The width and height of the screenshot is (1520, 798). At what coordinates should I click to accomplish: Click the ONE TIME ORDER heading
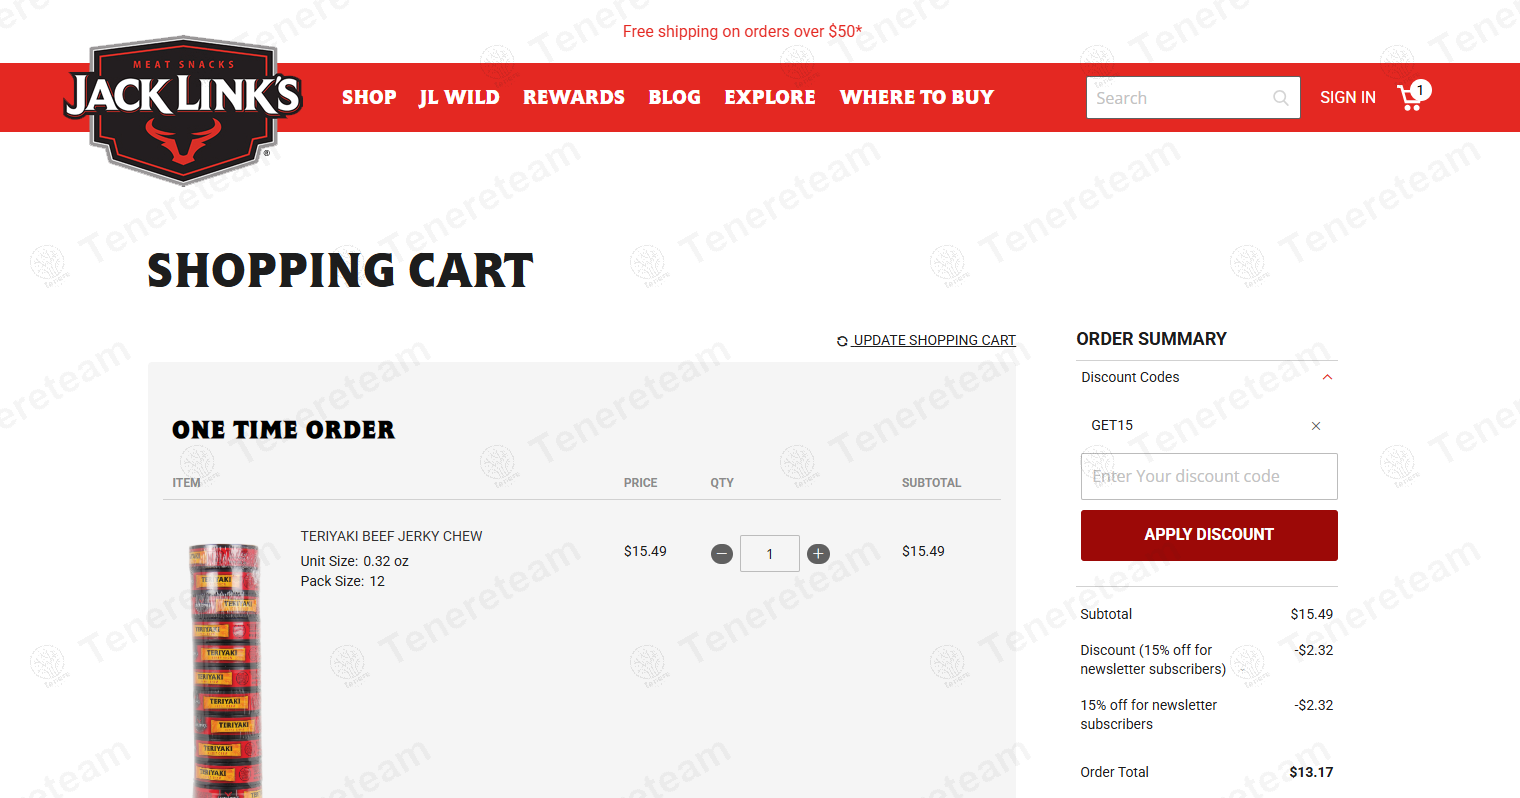point(283,430)
